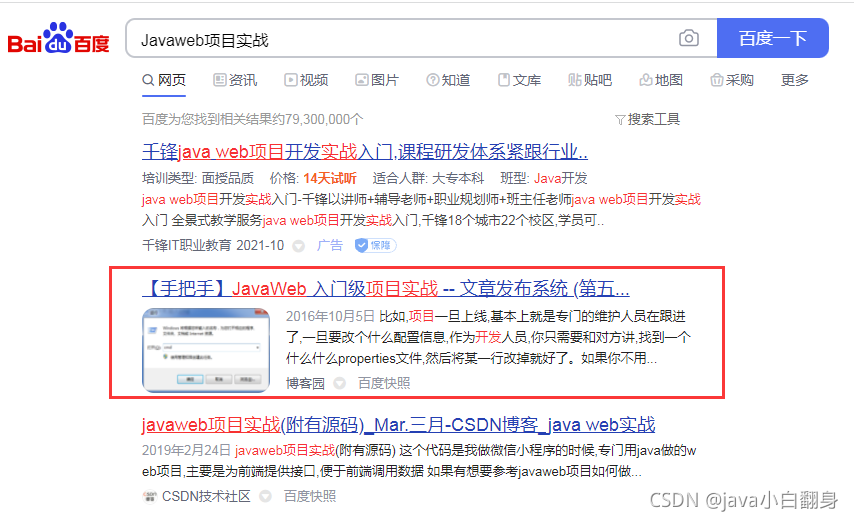Viewport: 854px width, 521px height.
Task: Click the CSDN site favicon
Action: click(x=149, y=497)
